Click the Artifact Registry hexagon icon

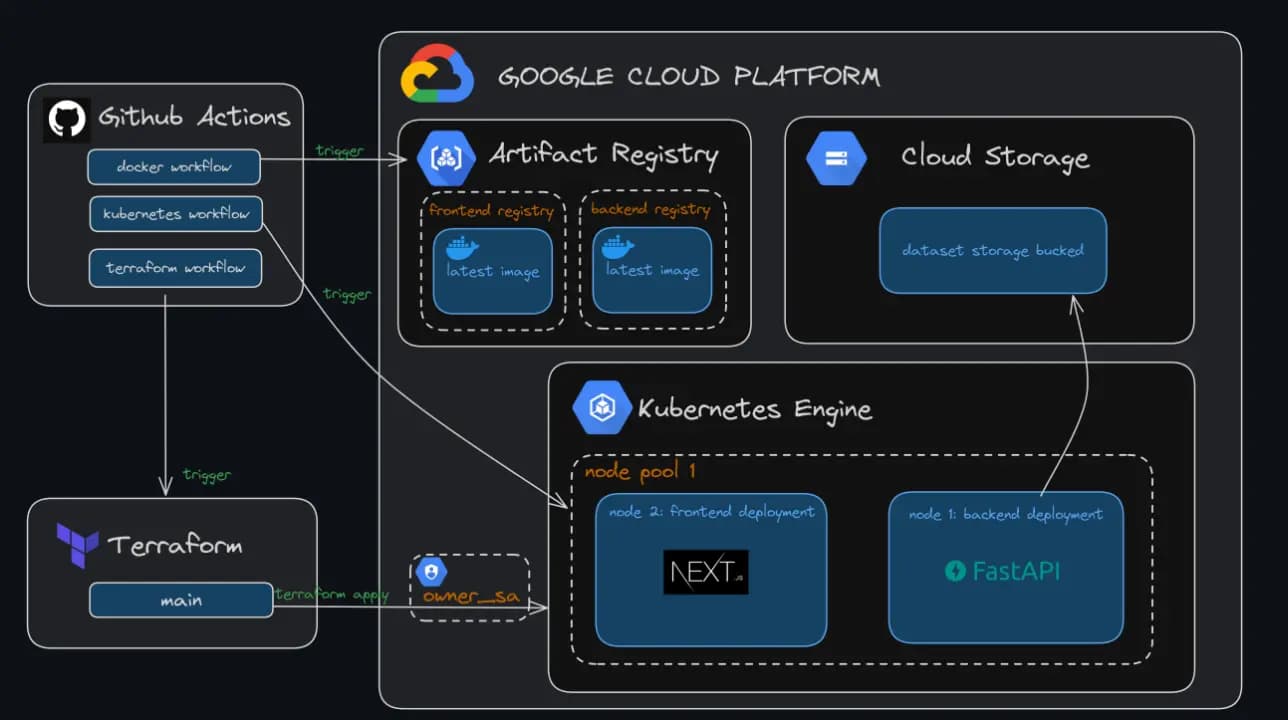click(444, 156)
